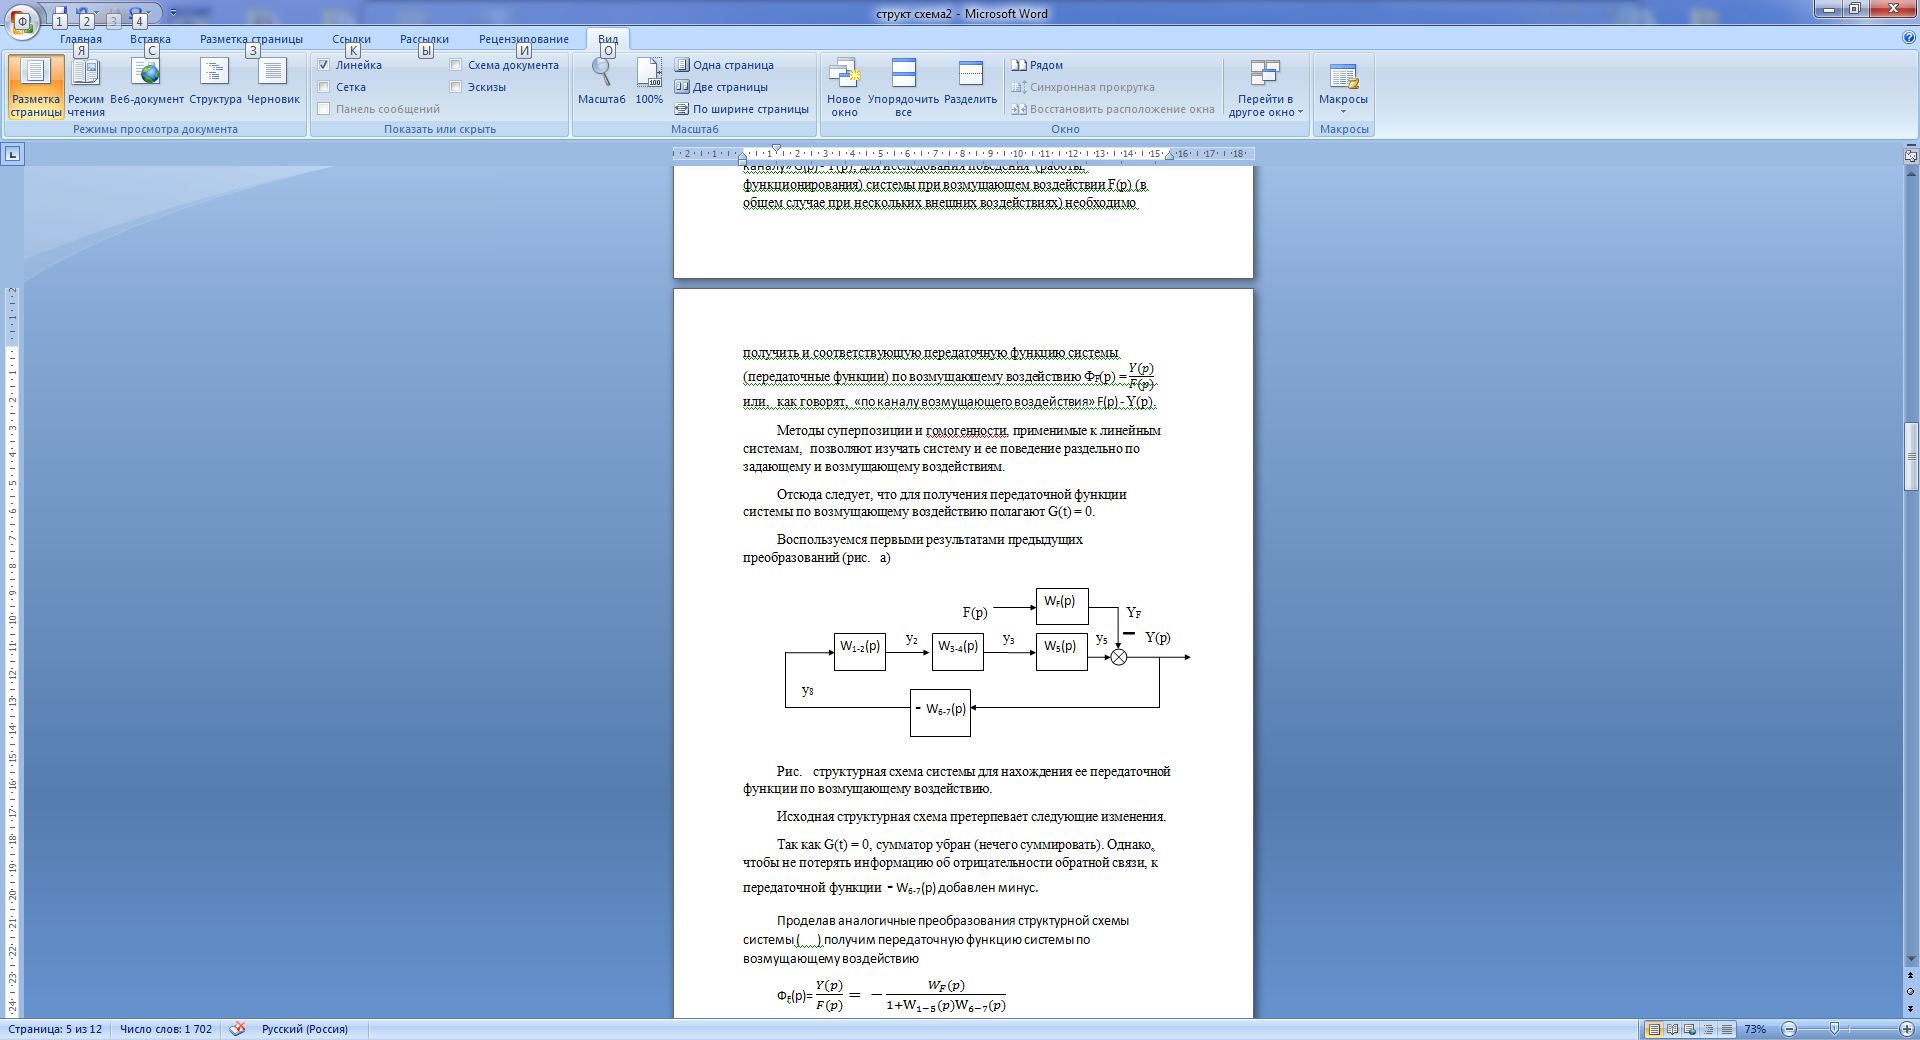
Task: Click Русский (Россия) language indicator
Action: click(x=305, y=1029)
